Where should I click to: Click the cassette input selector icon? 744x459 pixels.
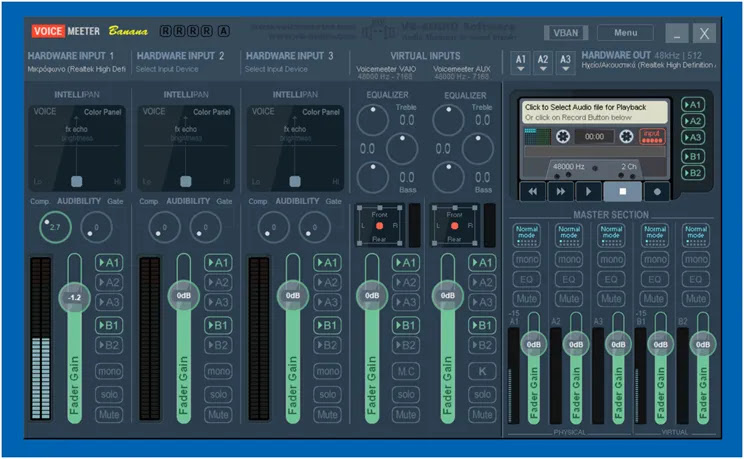652,137
